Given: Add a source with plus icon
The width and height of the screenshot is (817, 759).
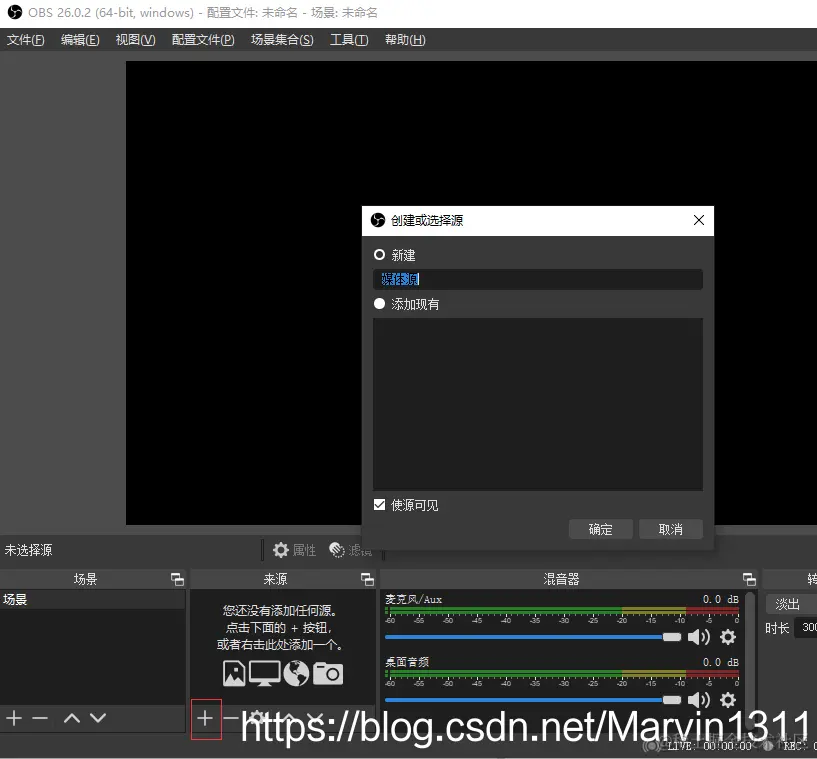Looking at the screenshot, I should click(x=206, y=718).
